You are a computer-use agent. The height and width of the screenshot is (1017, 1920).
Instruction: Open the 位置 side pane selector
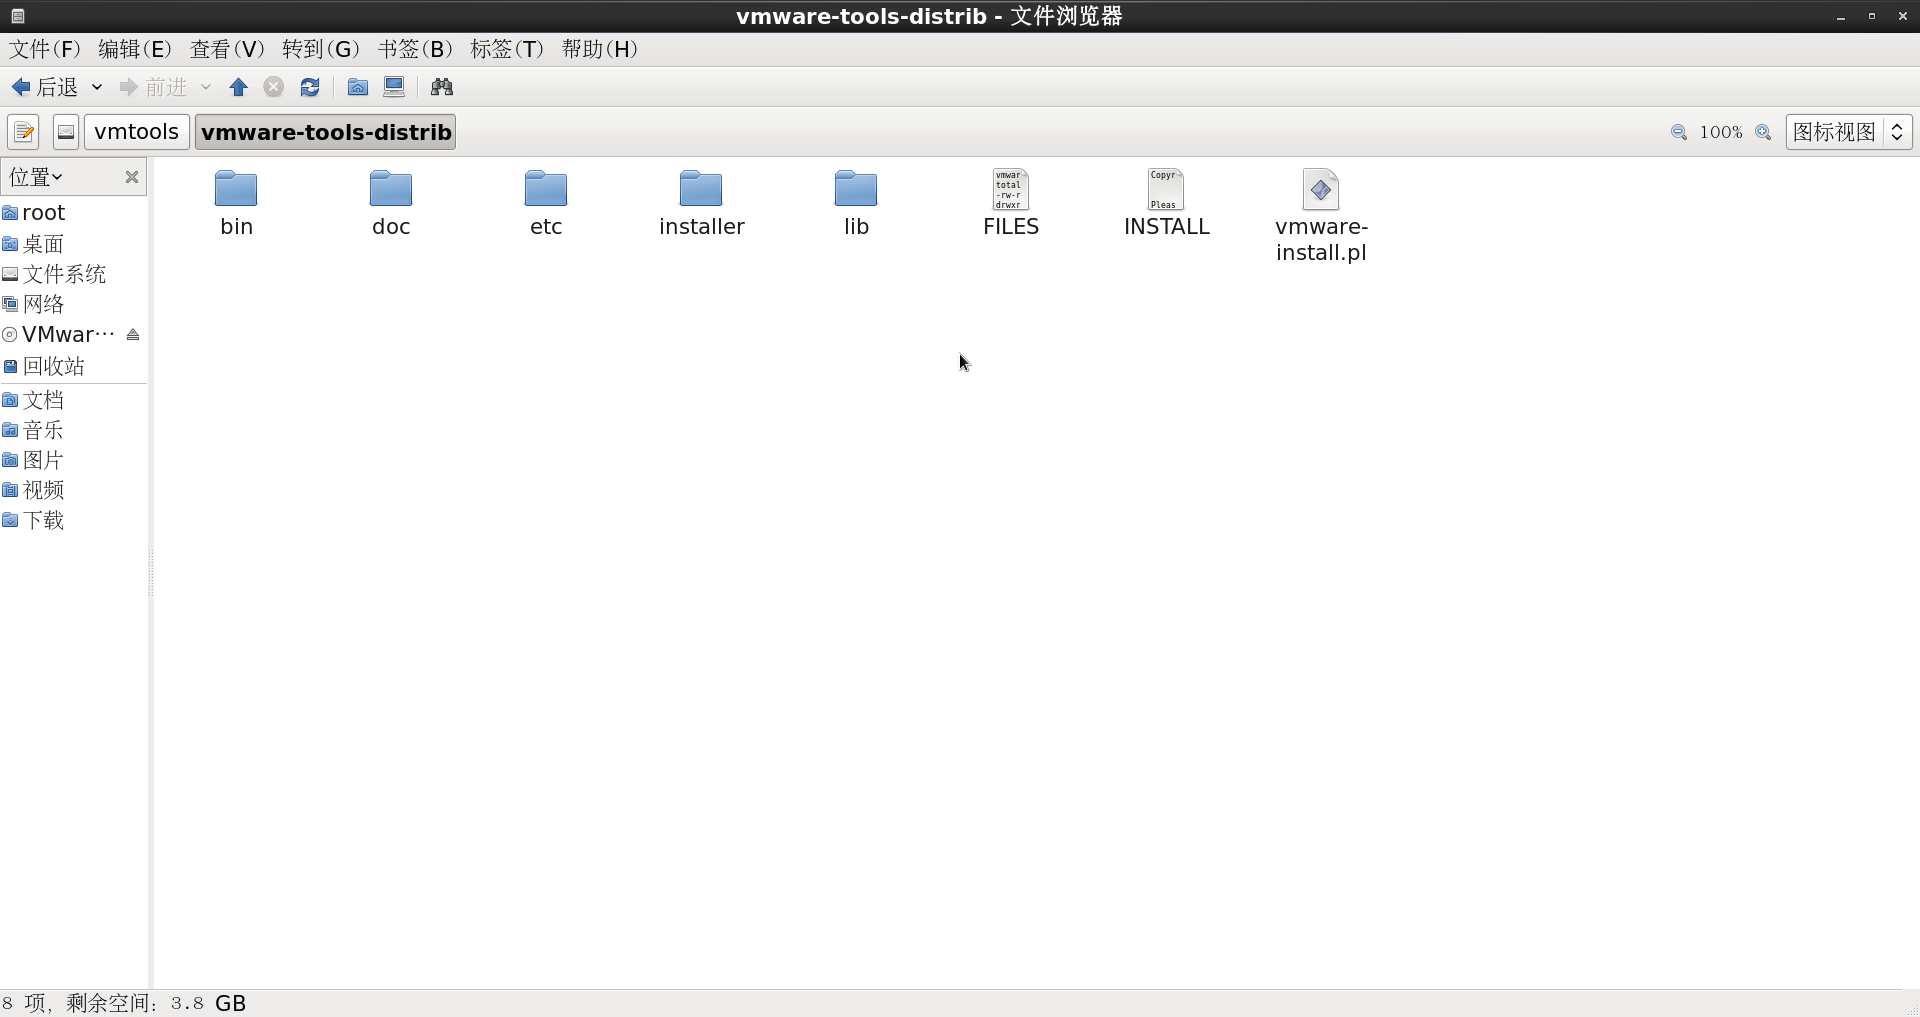click(x=36, y=177)
